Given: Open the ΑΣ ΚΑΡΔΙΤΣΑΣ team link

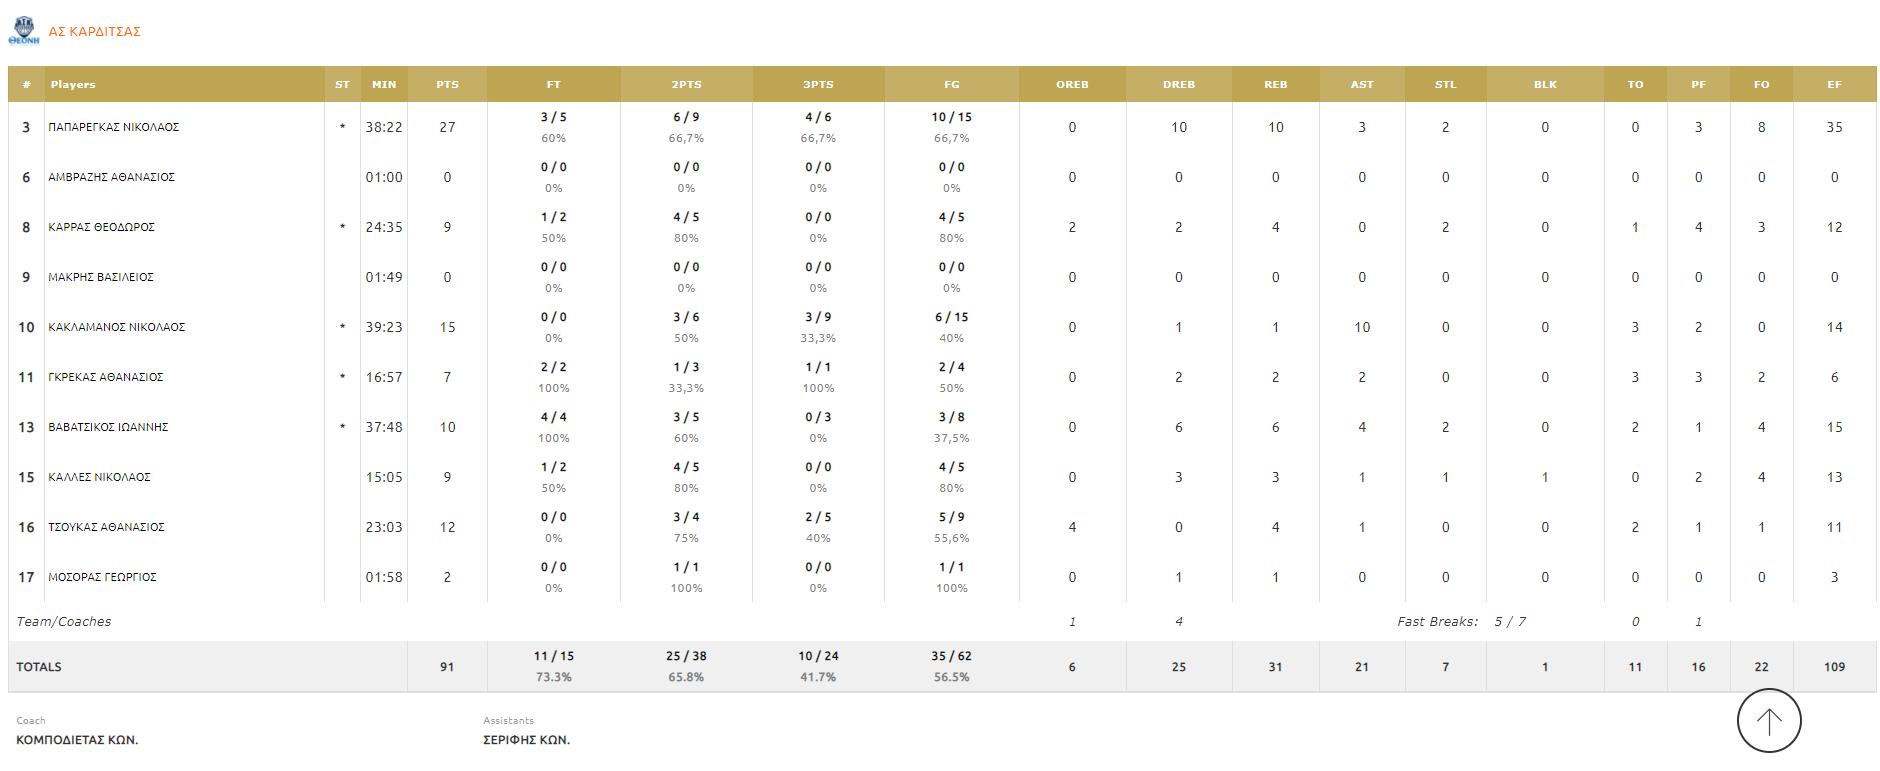Looking at the screenshot, I should 95,32.
